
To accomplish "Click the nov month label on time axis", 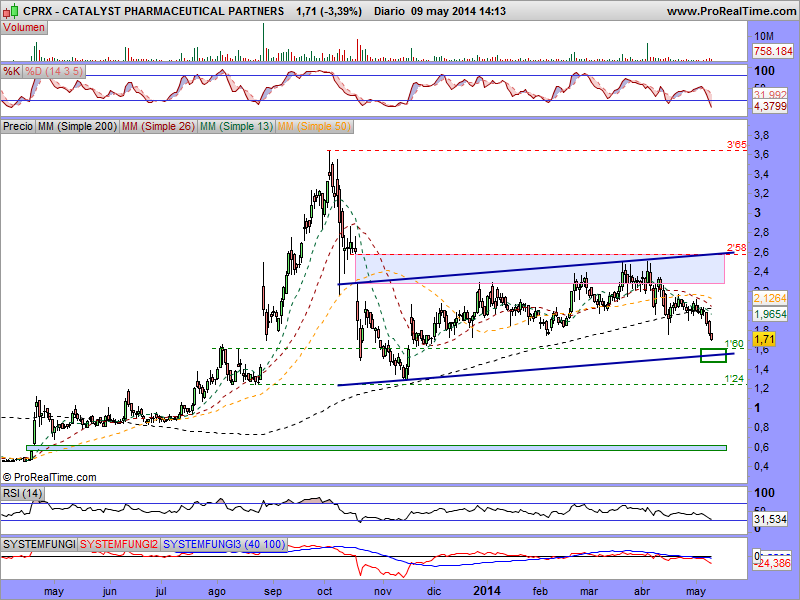I will click(383, 591).
